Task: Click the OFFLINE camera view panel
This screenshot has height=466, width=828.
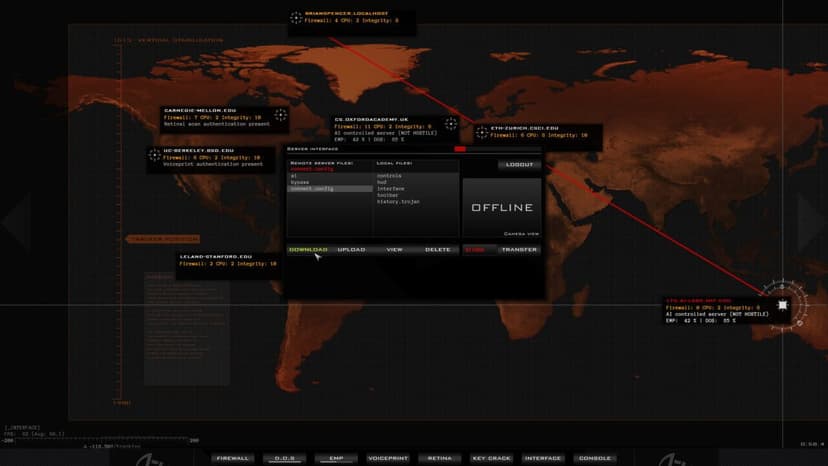Action: [502, 208]
